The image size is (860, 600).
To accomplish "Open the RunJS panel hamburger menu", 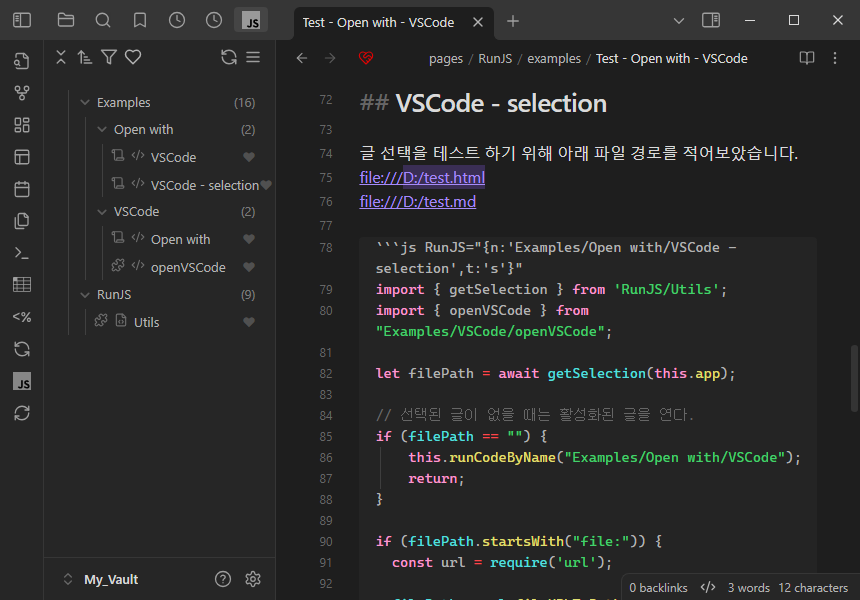I will click(253, 57).
